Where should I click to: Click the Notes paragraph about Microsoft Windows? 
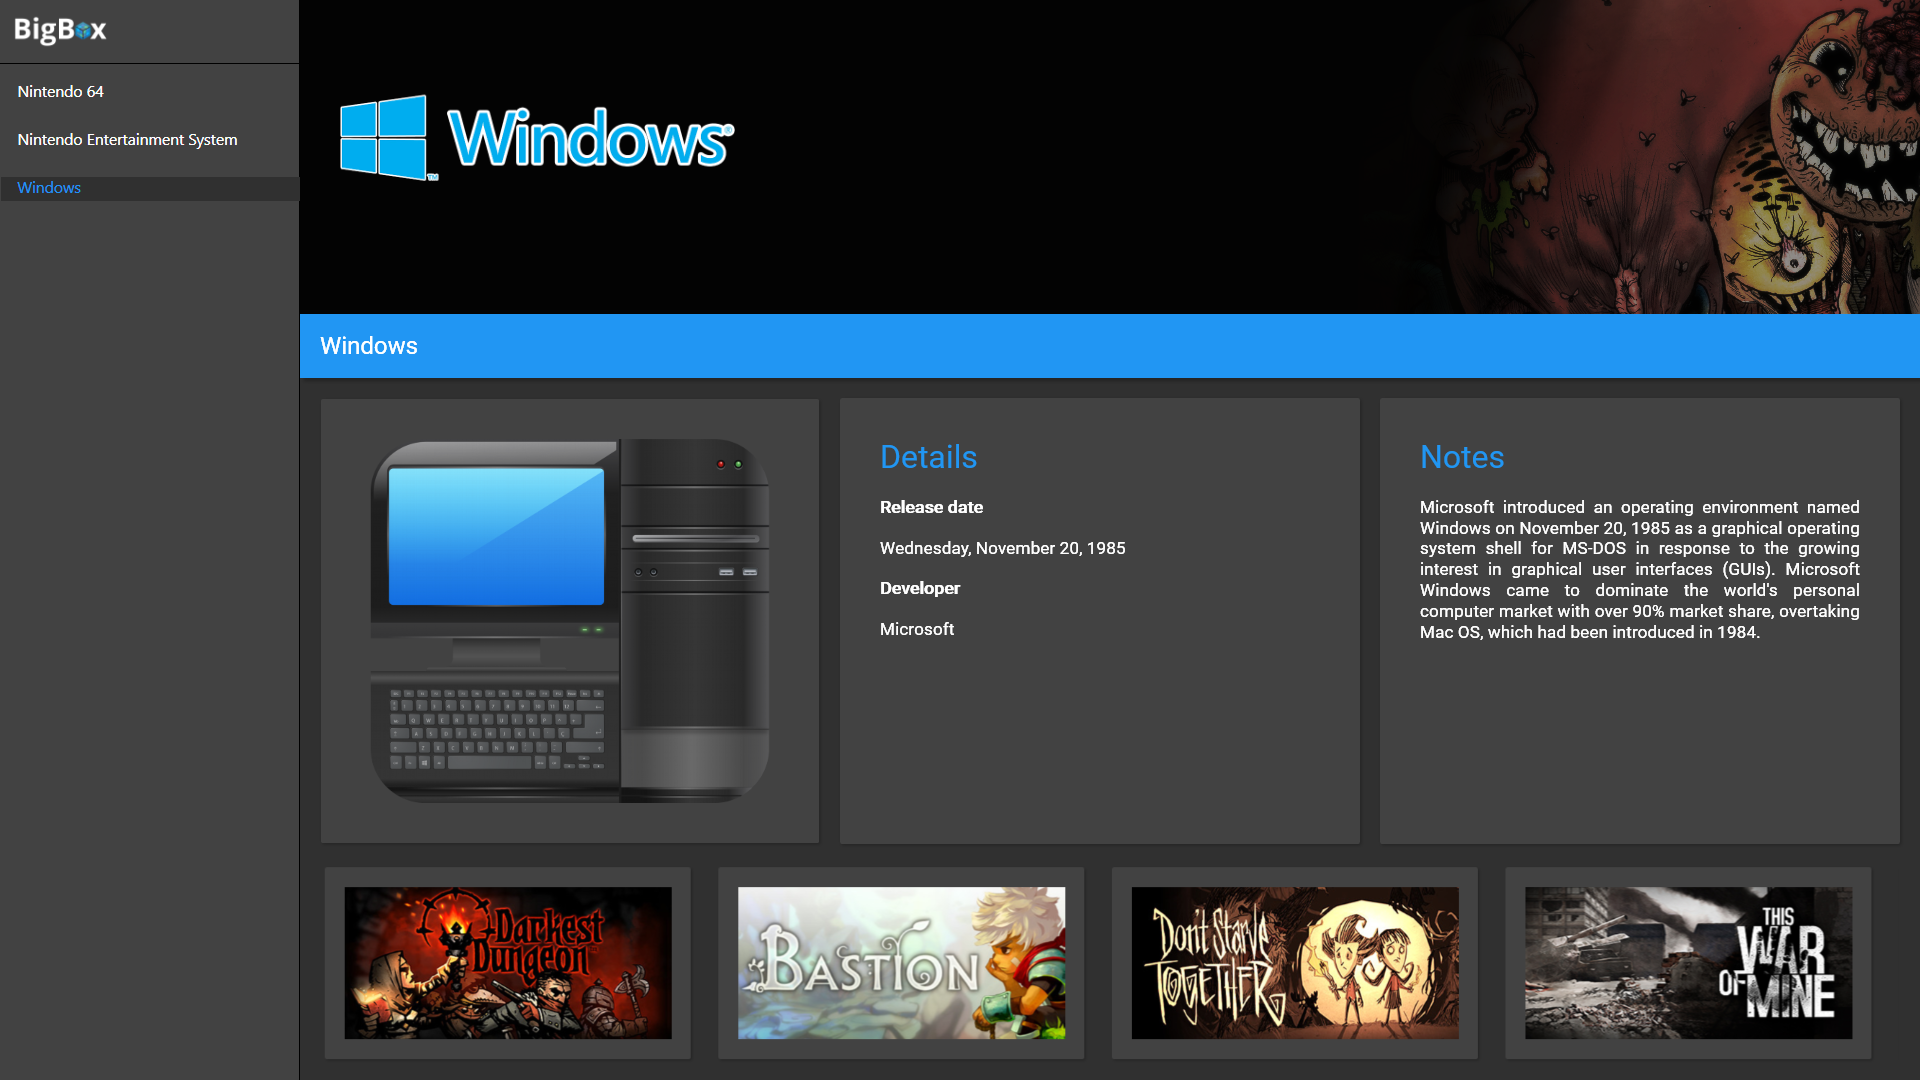1640,570
